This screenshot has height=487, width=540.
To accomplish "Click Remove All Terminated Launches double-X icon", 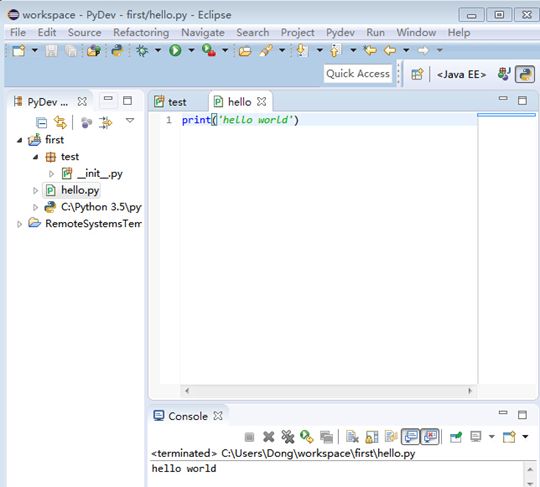I will (288, 437).
